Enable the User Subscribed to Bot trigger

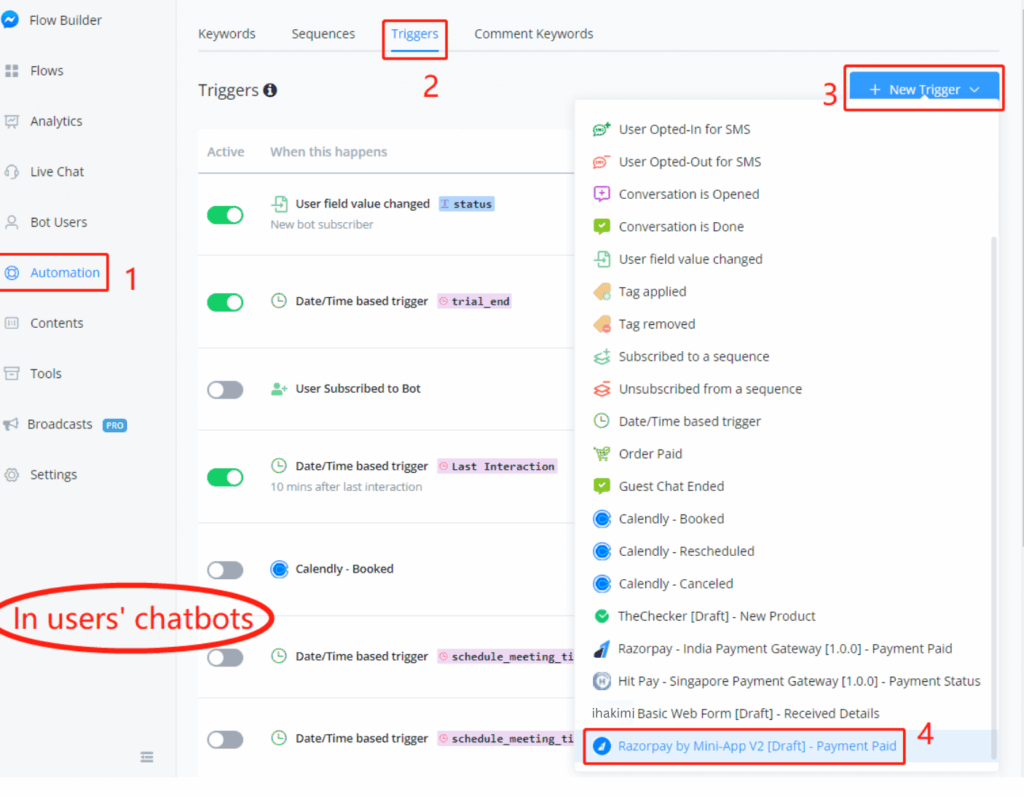coord(225,389)
